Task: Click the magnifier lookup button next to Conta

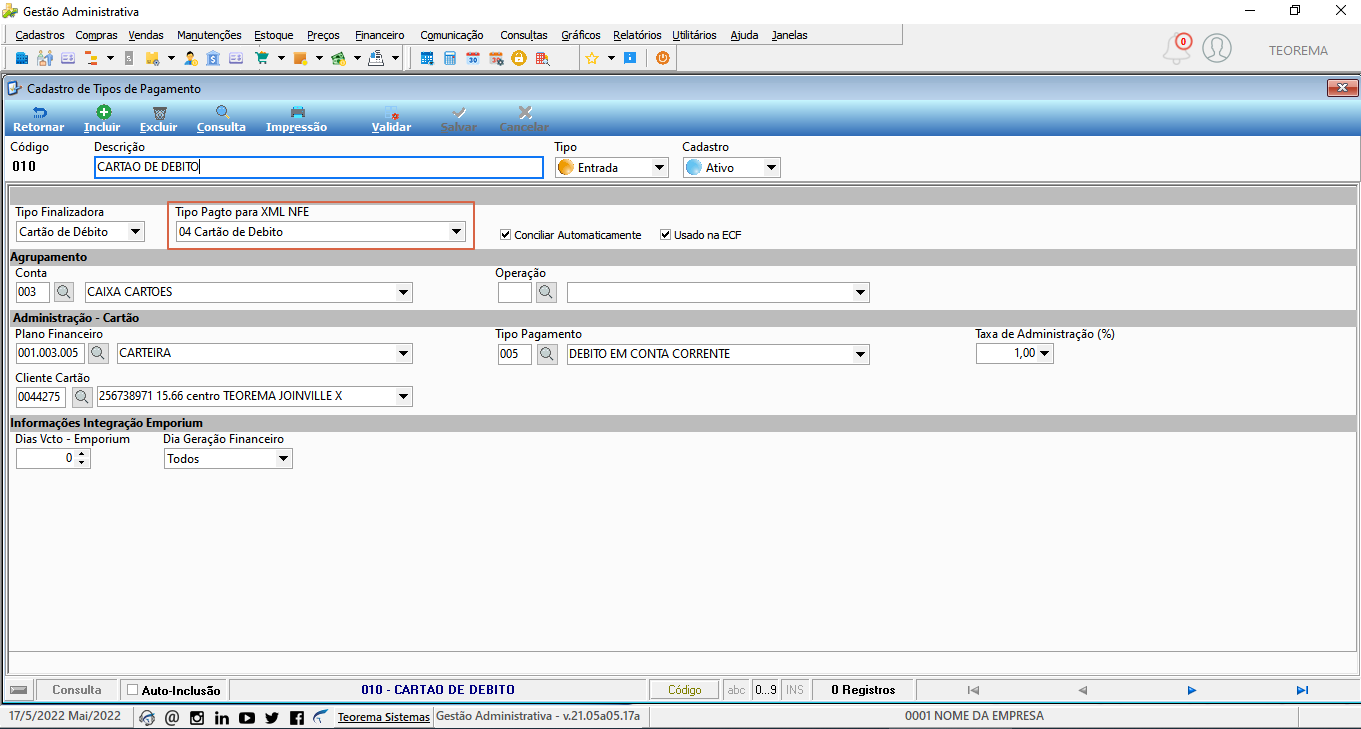Action: tap(64, 292)
